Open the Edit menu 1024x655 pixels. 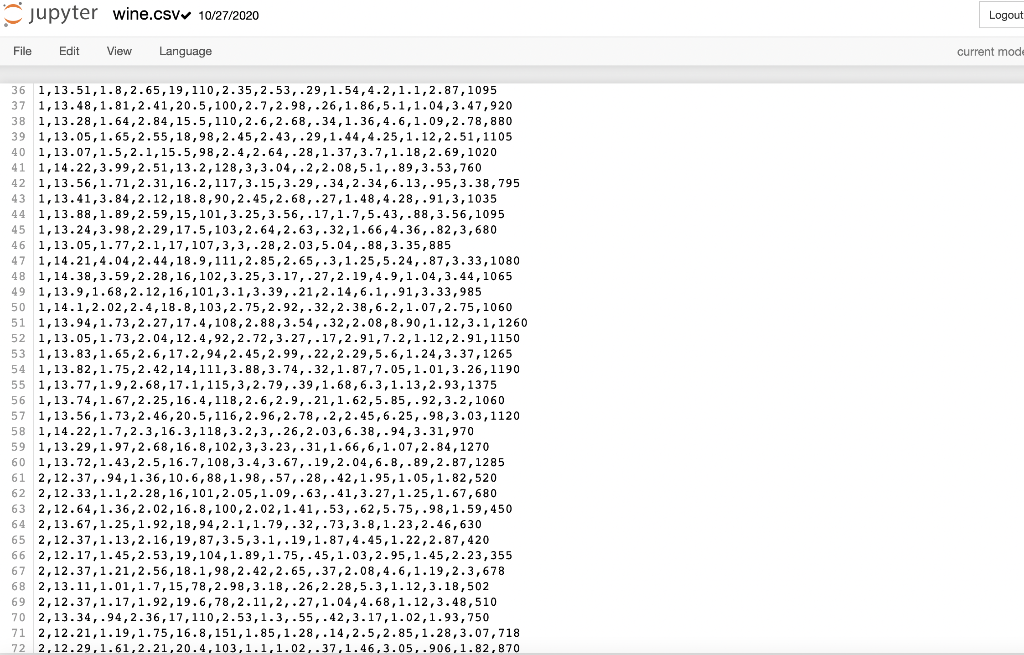[69, 51]
